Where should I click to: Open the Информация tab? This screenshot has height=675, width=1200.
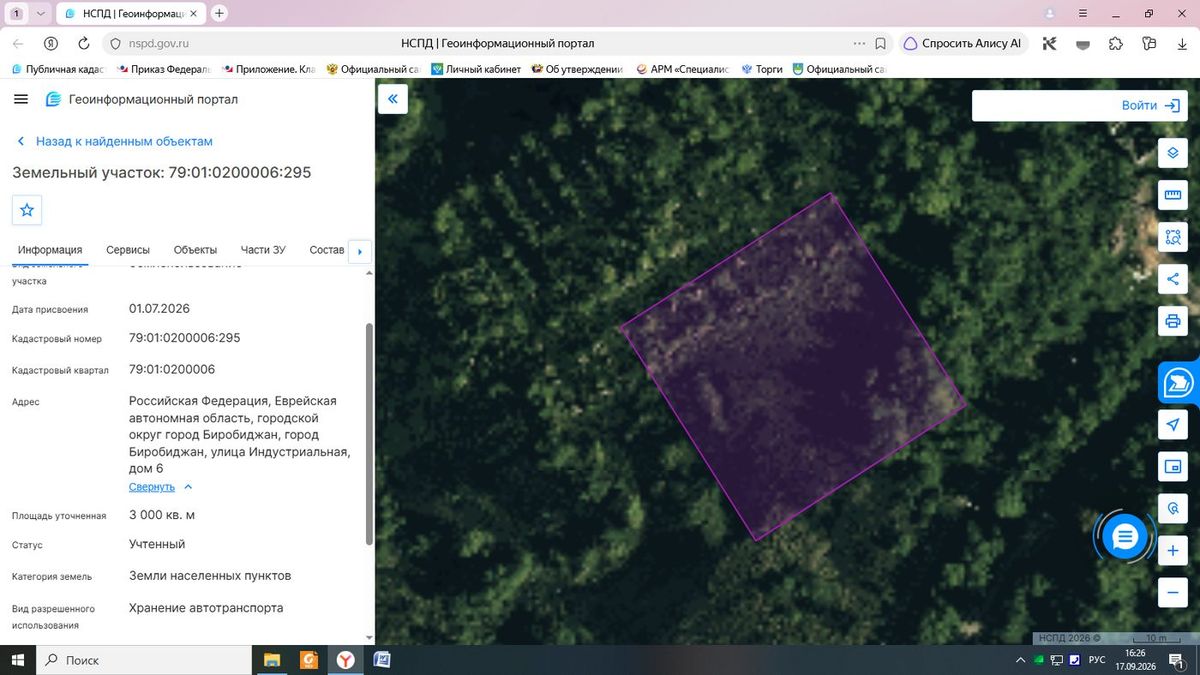coord(49,250)
